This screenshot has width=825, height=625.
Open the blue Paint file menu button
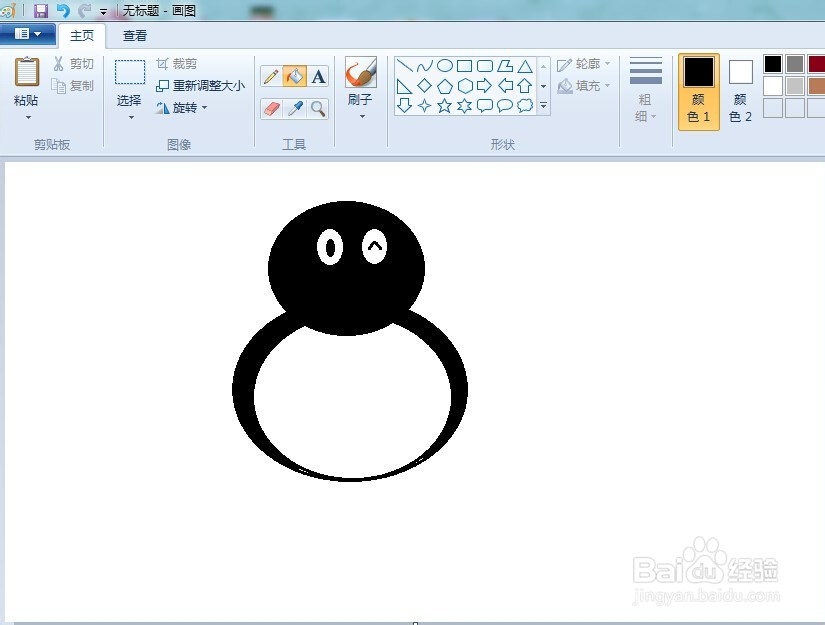click(28, 34)
